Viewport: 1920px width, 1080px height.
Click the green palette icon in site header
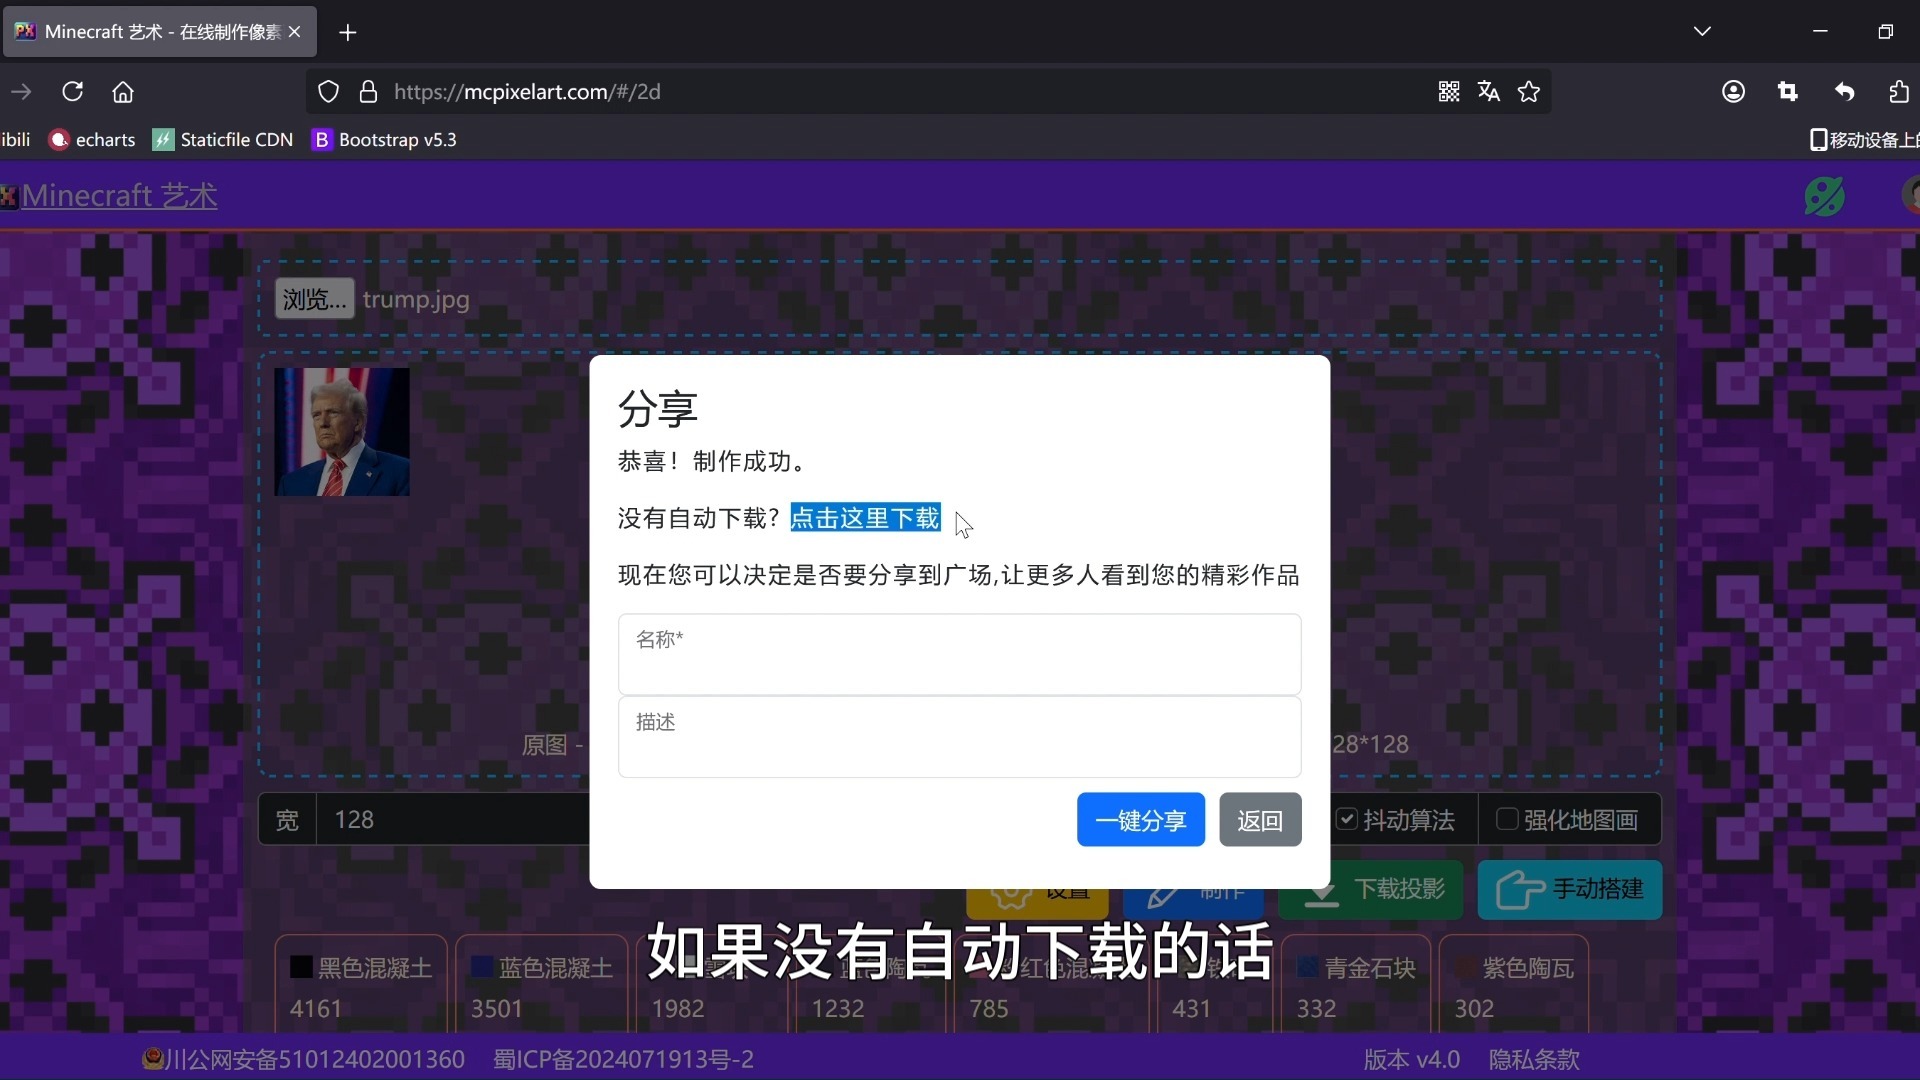coord(1825,196)
